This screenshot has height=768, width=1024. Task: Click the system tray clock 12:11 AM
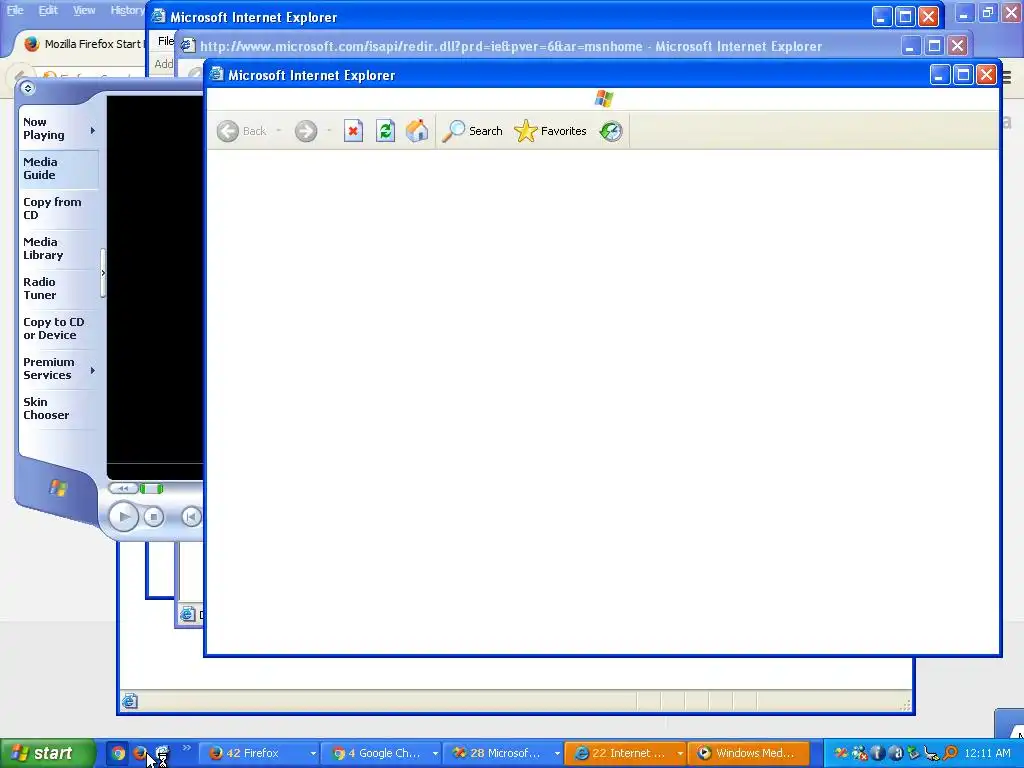[987, 753]
